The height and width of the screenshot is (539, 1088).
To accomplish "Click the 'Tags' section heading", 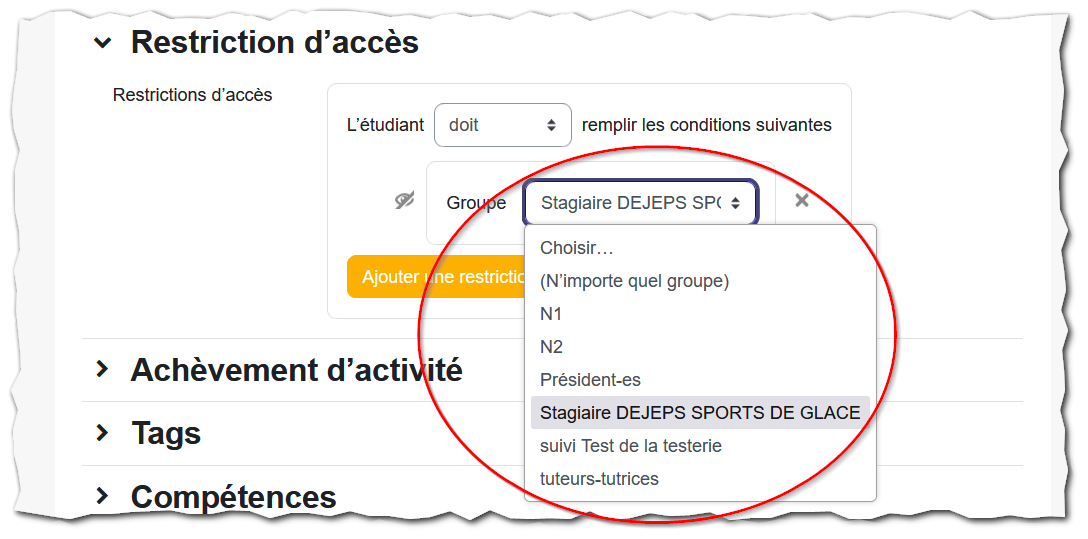I will tap(167, 434).
